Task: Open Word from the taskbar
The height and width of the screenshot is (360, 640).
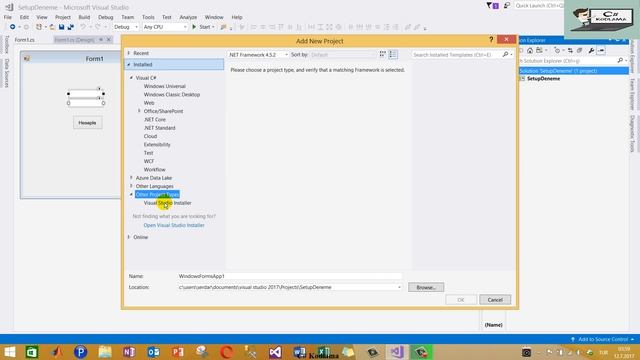Action: 299,352
